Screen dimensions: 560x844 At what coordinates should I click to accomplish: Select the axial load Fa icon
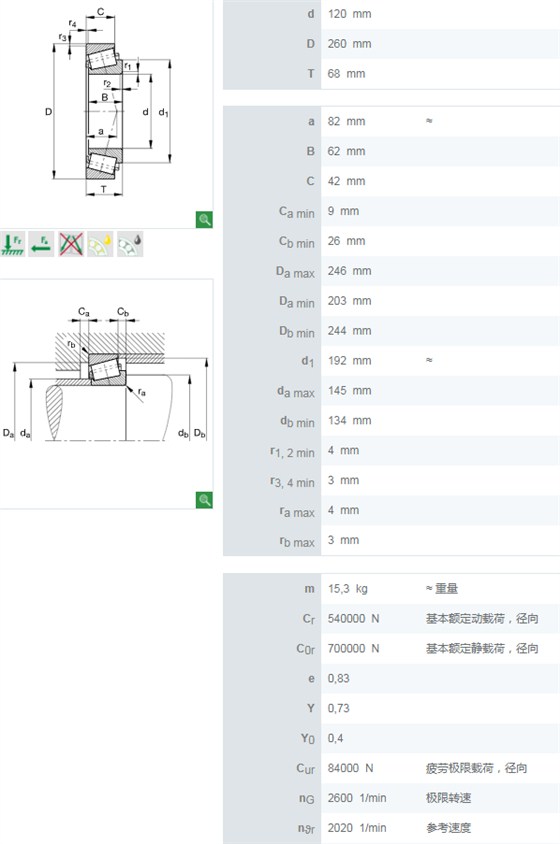pos(41,244)
